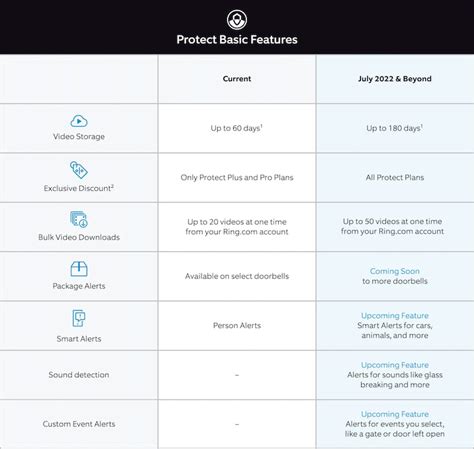Click the Video Storage cloud play icon
This screenshot has width=474, height=449.
[79, 121]
